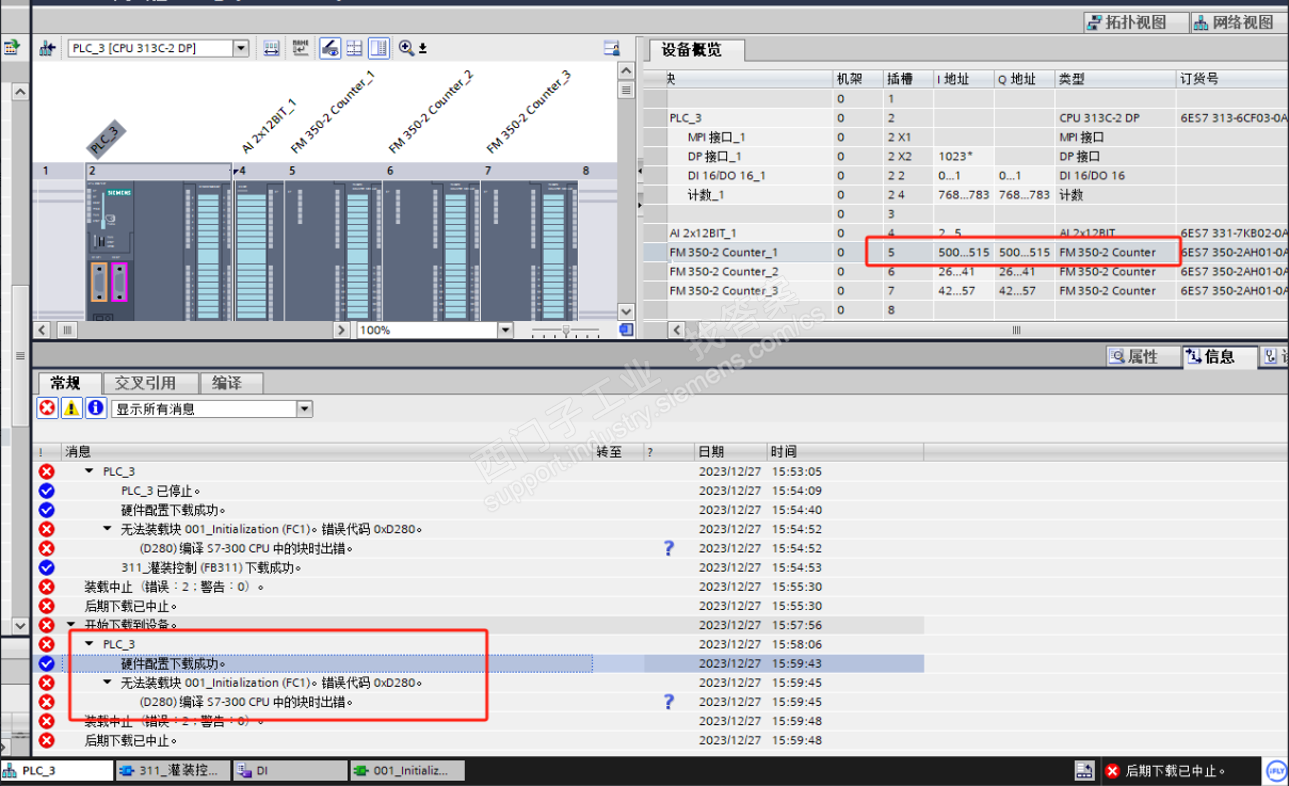1289x786 pixels.
Task: Switch to 拓扑视图 topology view
Action: 1136,22
